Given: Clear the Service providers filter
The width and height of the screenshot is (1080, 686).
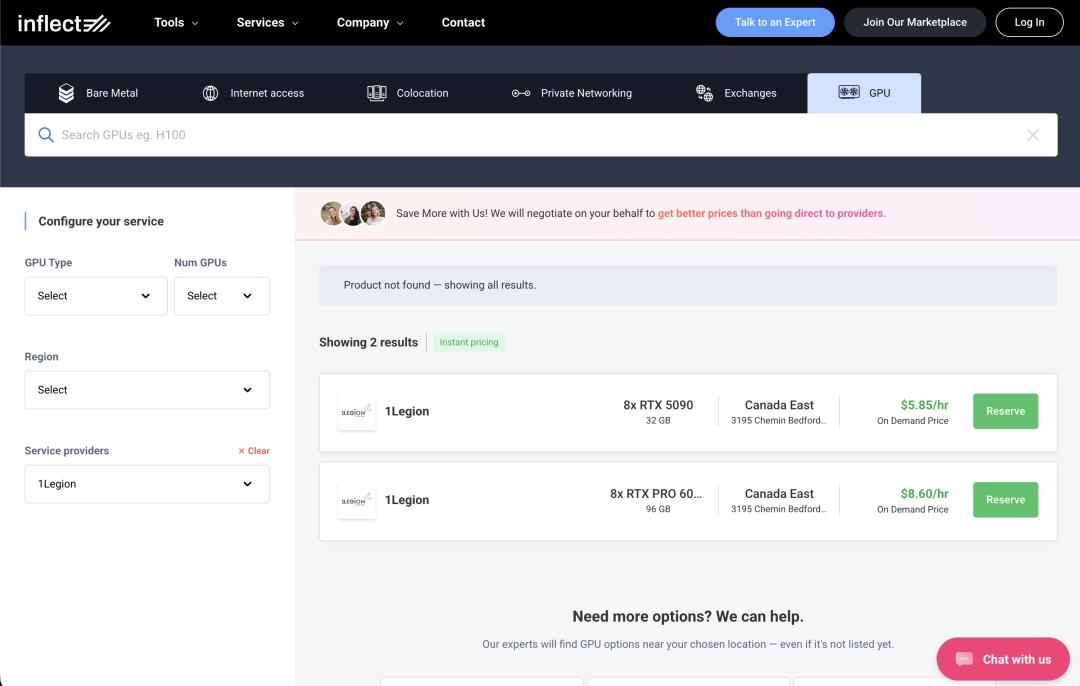Looking at the screenshot, I should [254, 451].
